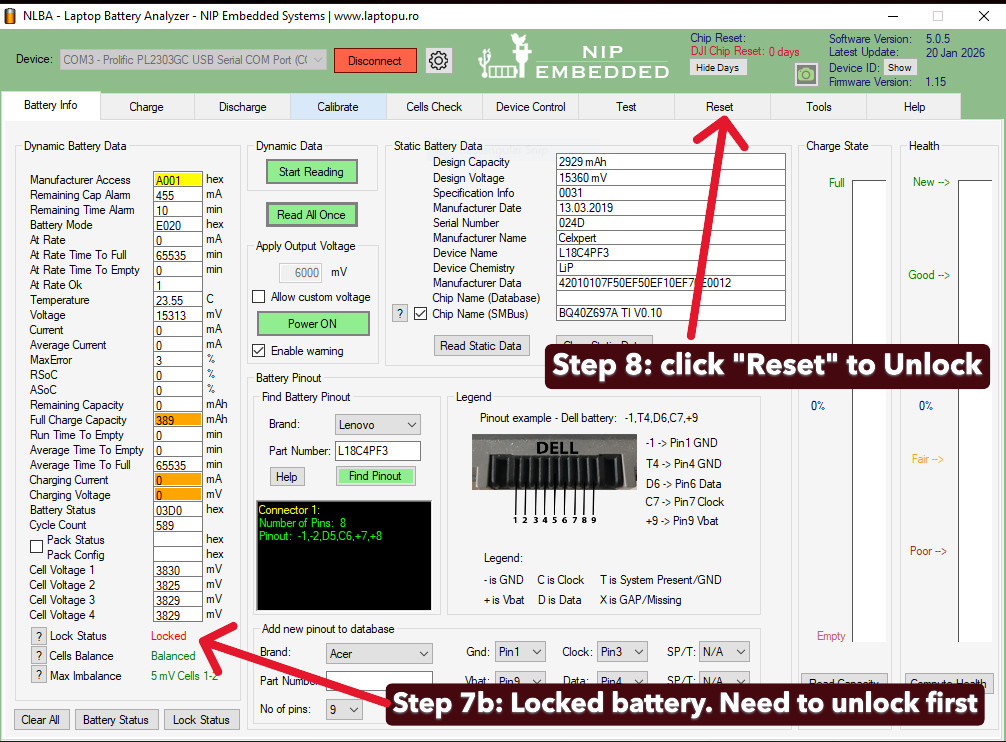
Task: Click the red Disconnect button
Action: [375, 60]
